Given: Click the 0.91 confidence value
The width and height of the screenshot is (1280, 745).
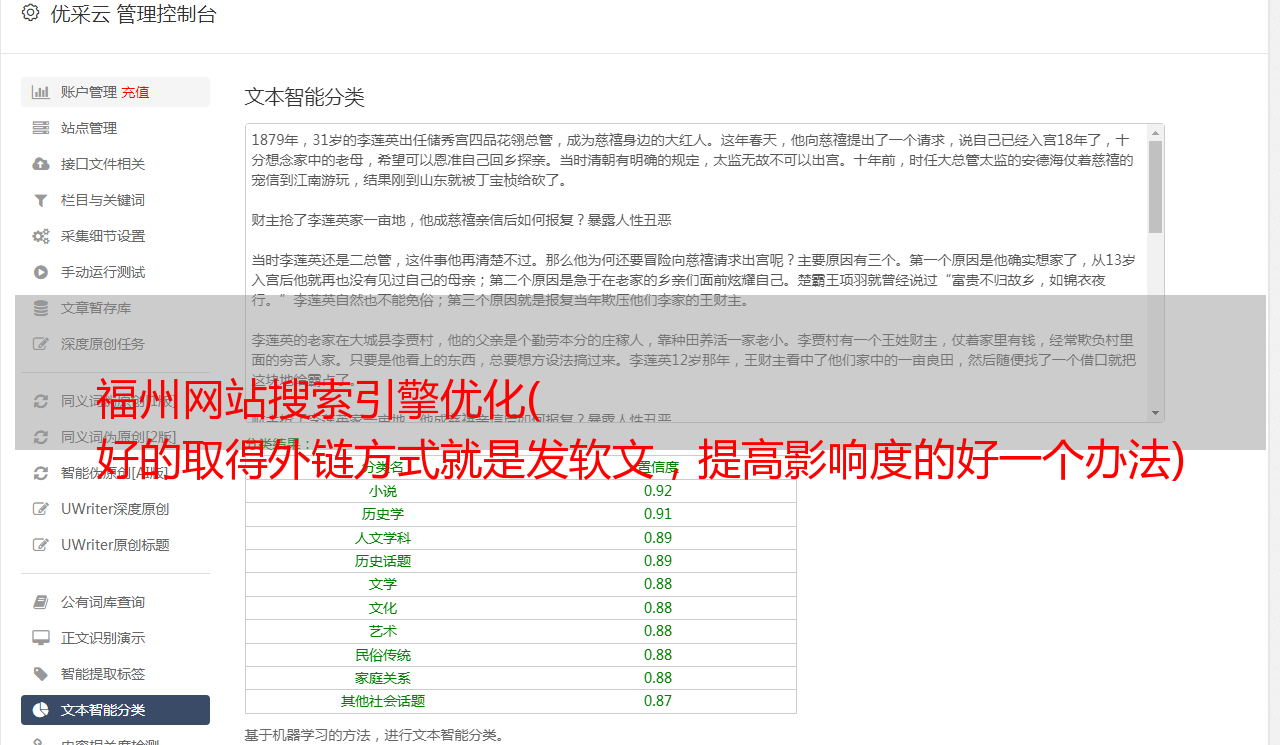Looking at the screenshot, I should 658,514.
